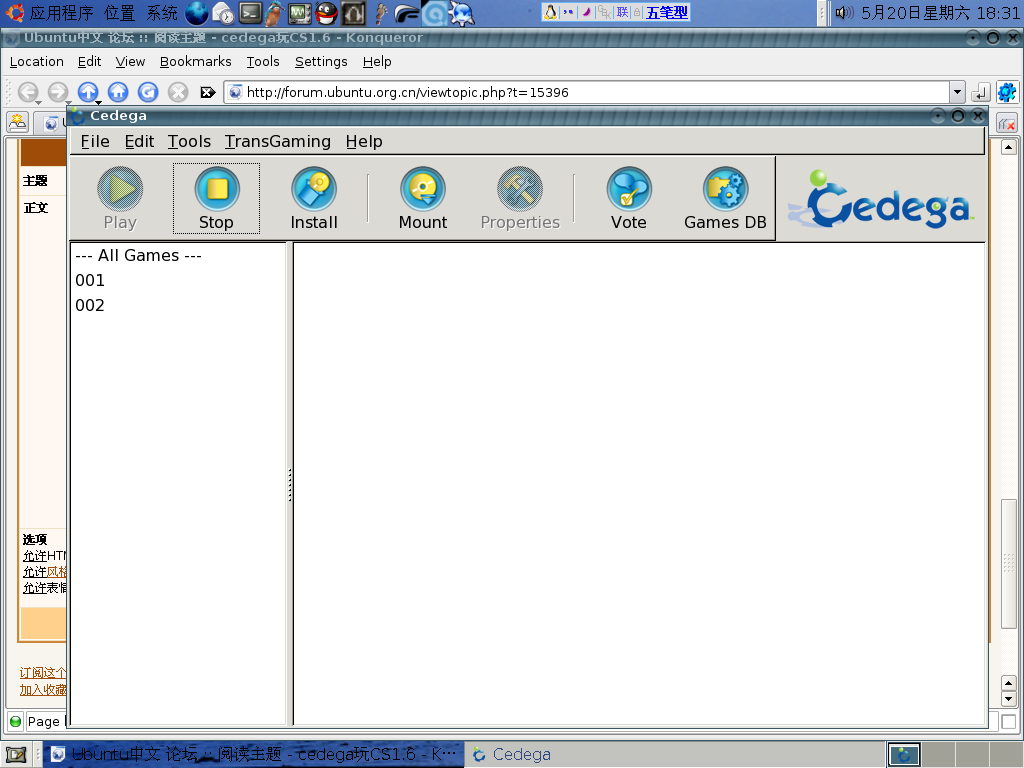Click the Go button beside the URL field
Screen dimensions: 1024x768
980,93
